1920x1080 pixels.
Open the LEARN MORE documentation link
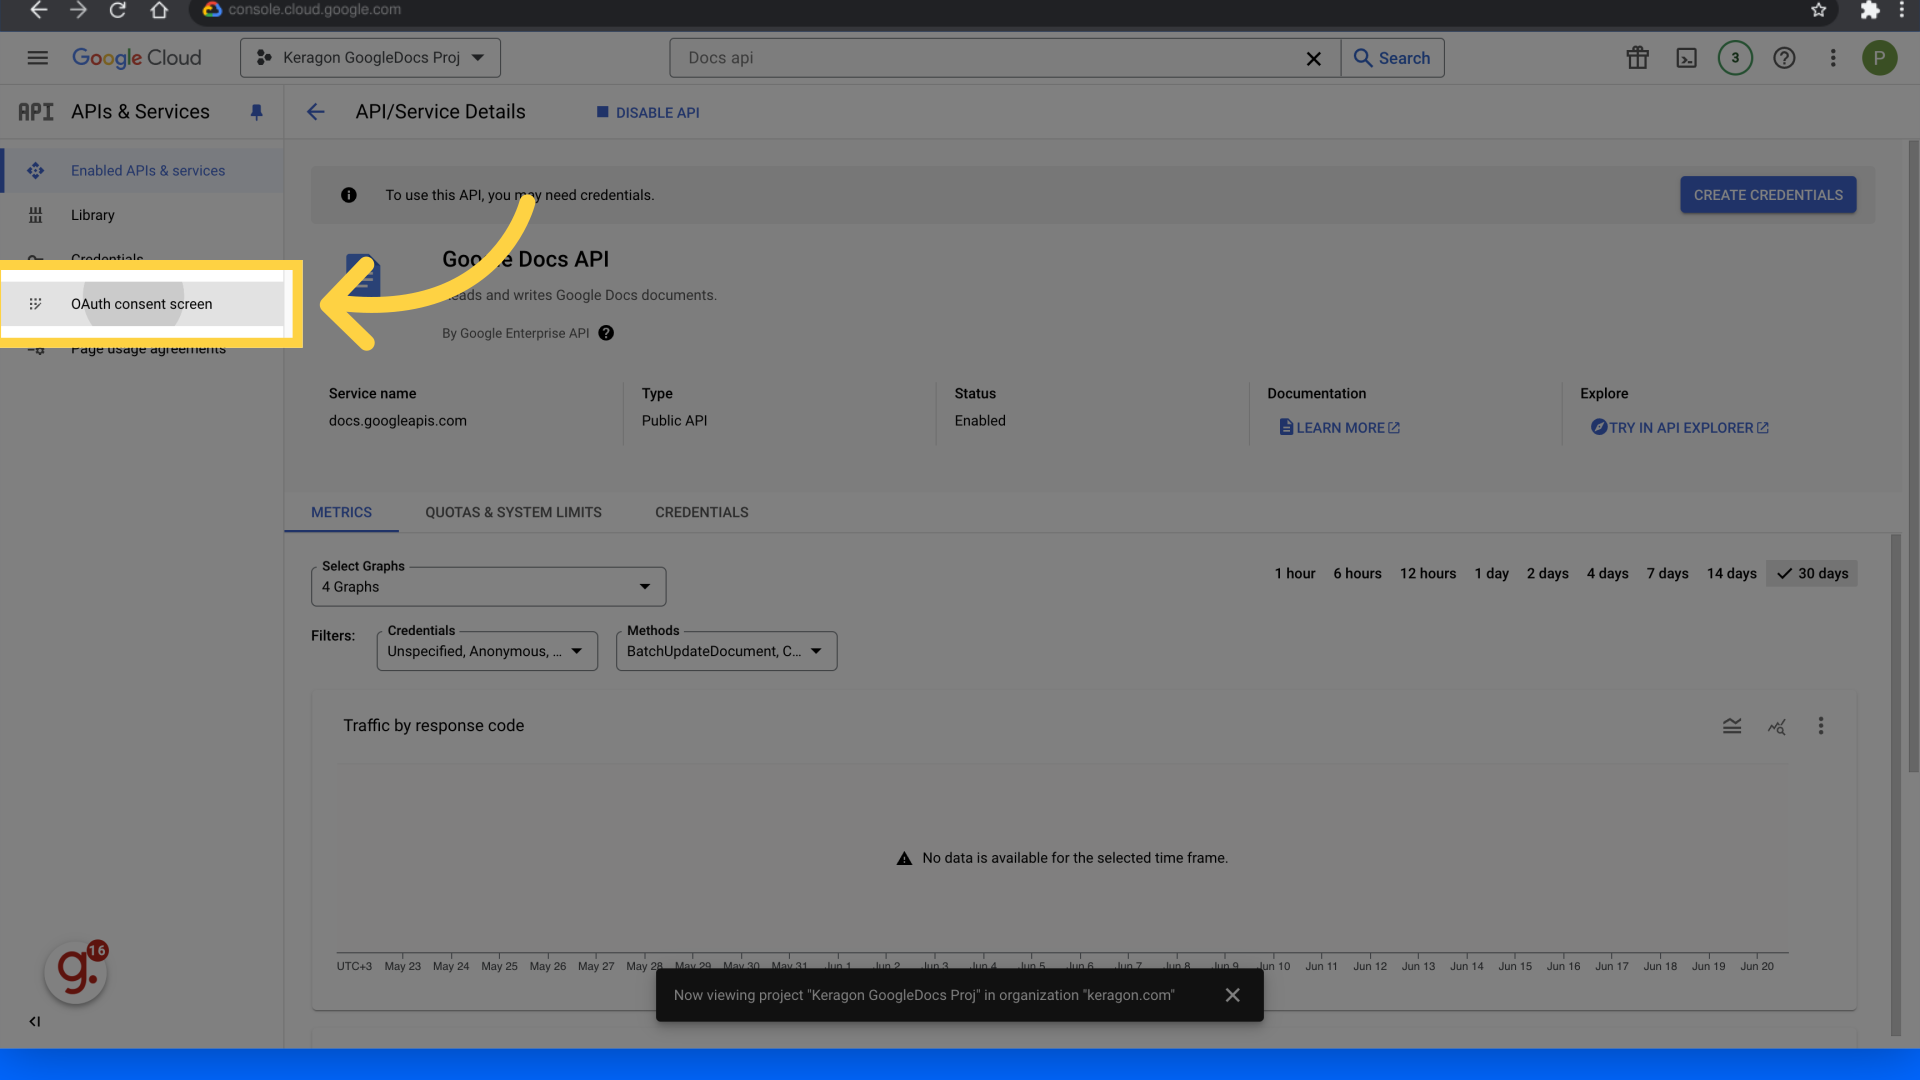click(x=1339, y=428)
